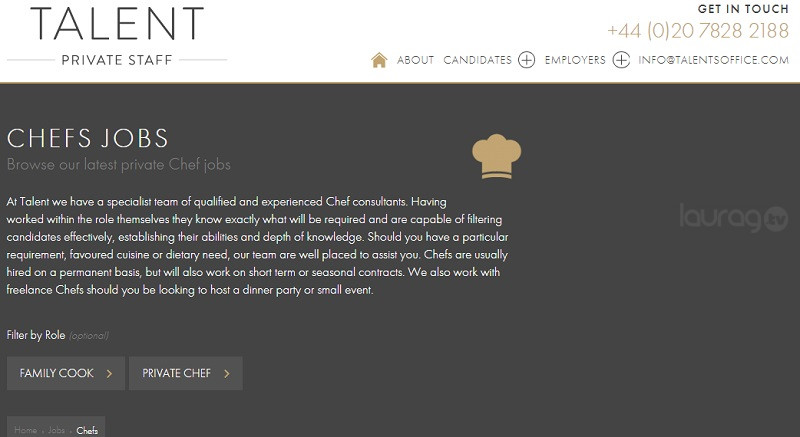
Task: Open the About menu item
Action: [x=415, y=60]
